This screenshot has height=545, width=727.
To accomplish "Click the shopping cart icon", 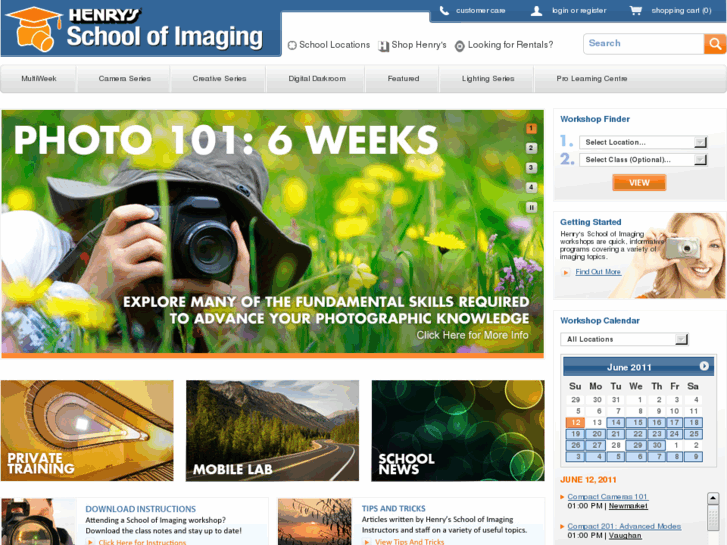I will [x=636, y=10].
